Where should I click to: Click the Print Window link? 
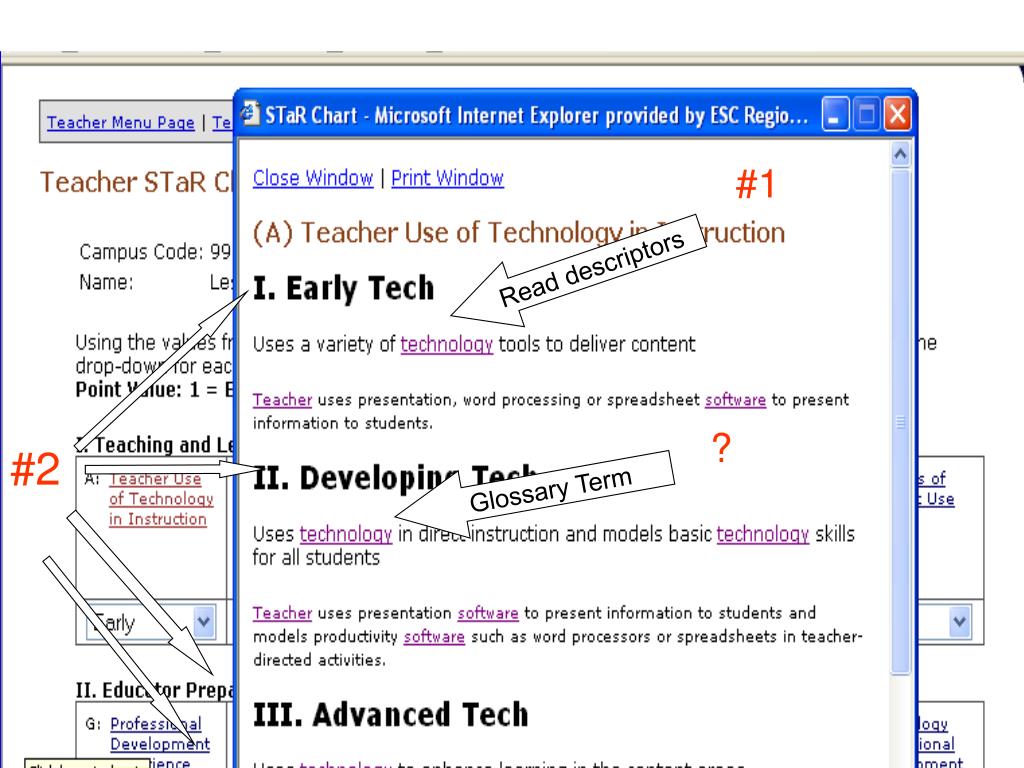[x=447, y=178]
